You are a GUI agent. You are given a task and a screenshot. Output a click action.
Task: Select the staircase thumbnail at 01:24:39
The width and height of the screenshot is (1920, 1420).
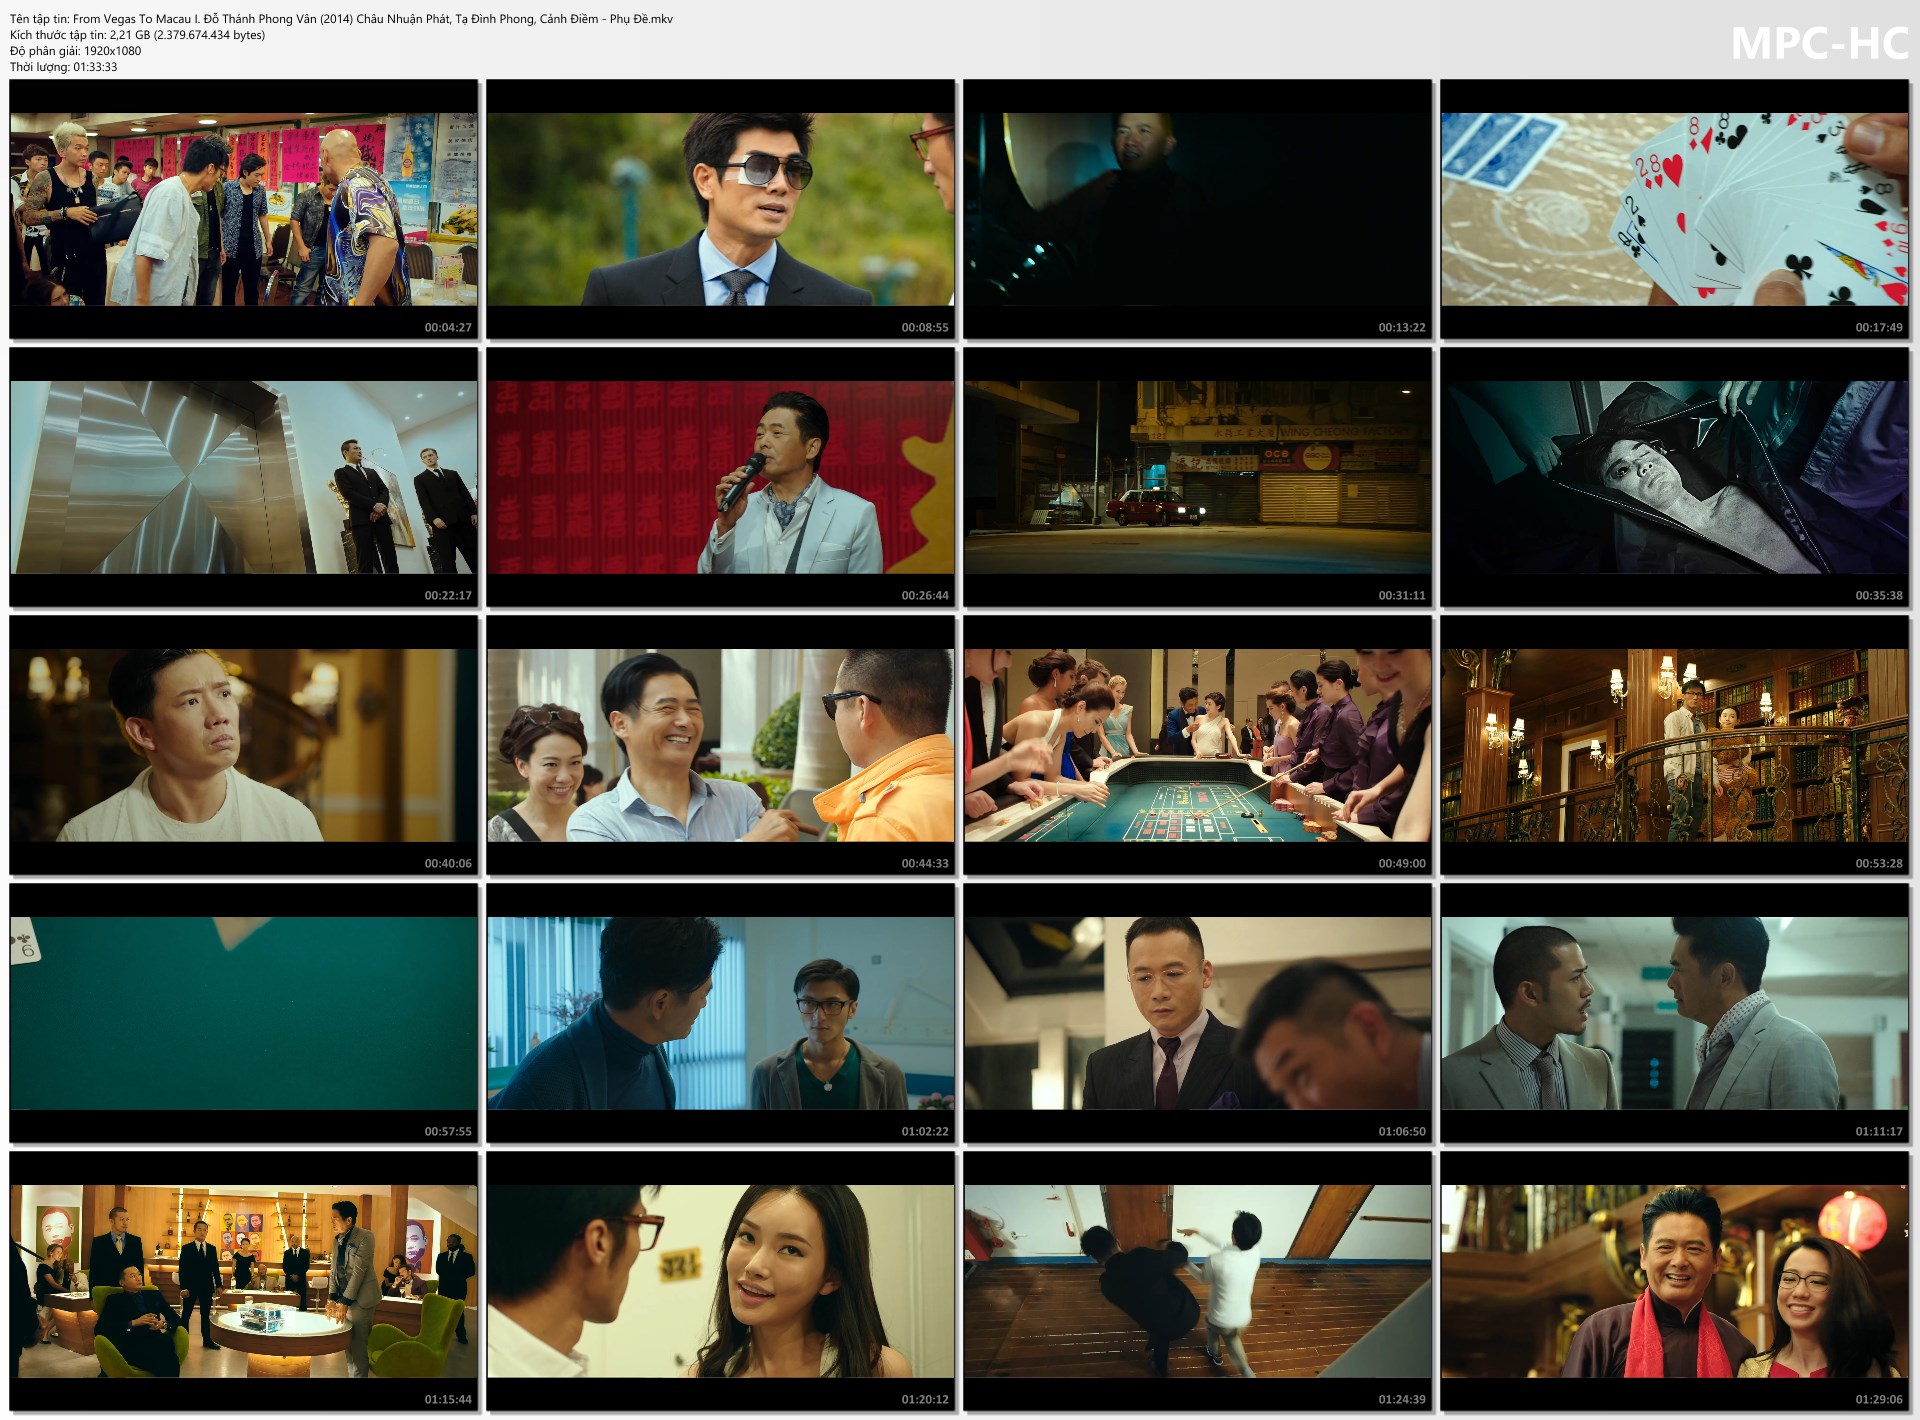coord(1198,1281)
